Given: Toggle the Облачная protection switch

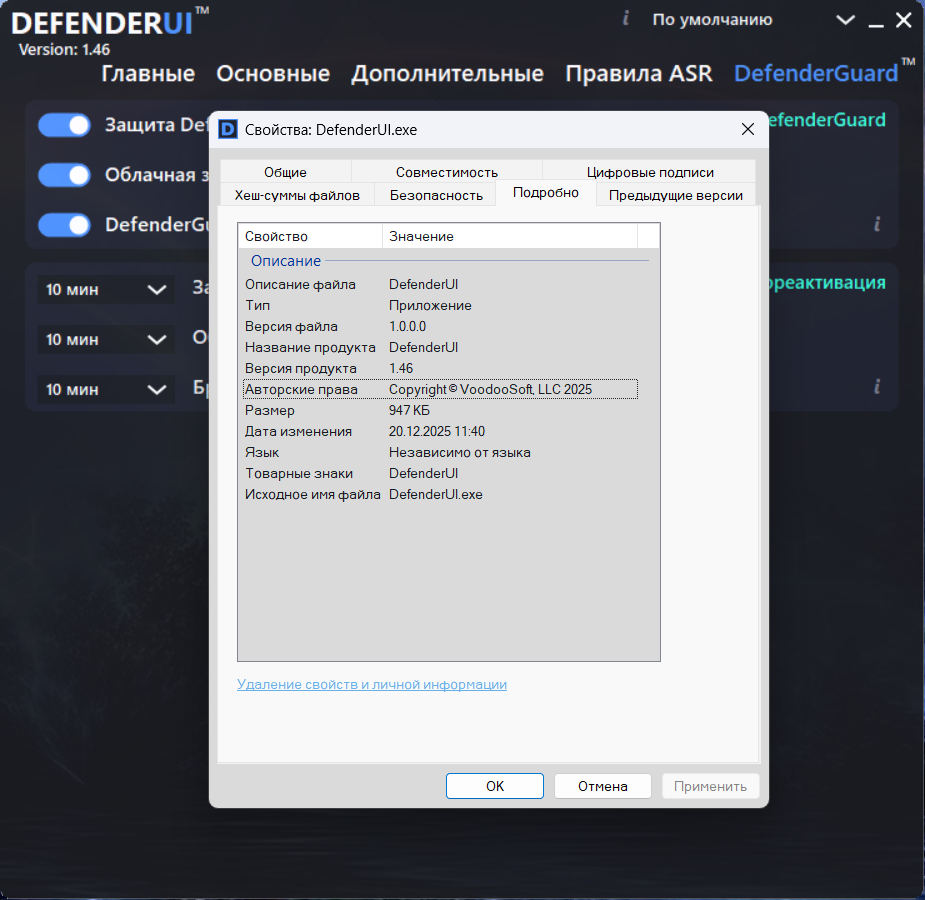Looking at the screenshot, I should [x=64, y=175].
